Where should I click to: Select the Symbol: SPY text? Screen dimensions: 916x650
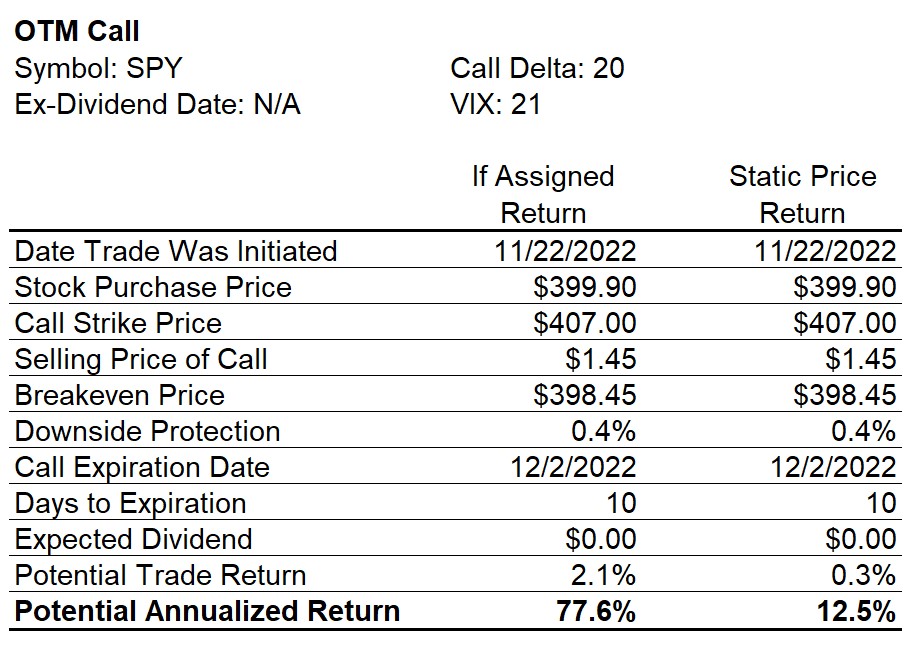tap(98, 68)
